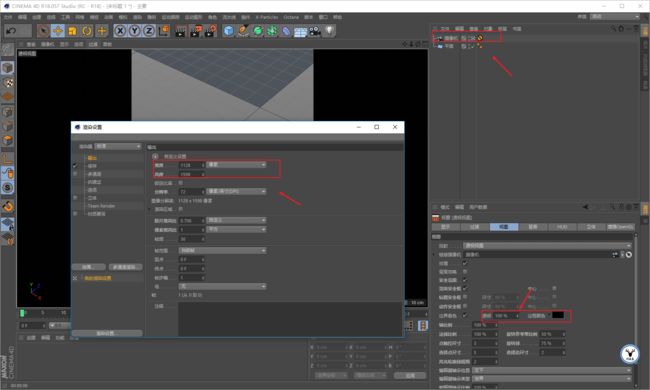Viewport: 650px width, 390px height.
Task: Open the width unit dropdown beside 1128
Action: tap(236, 165)
